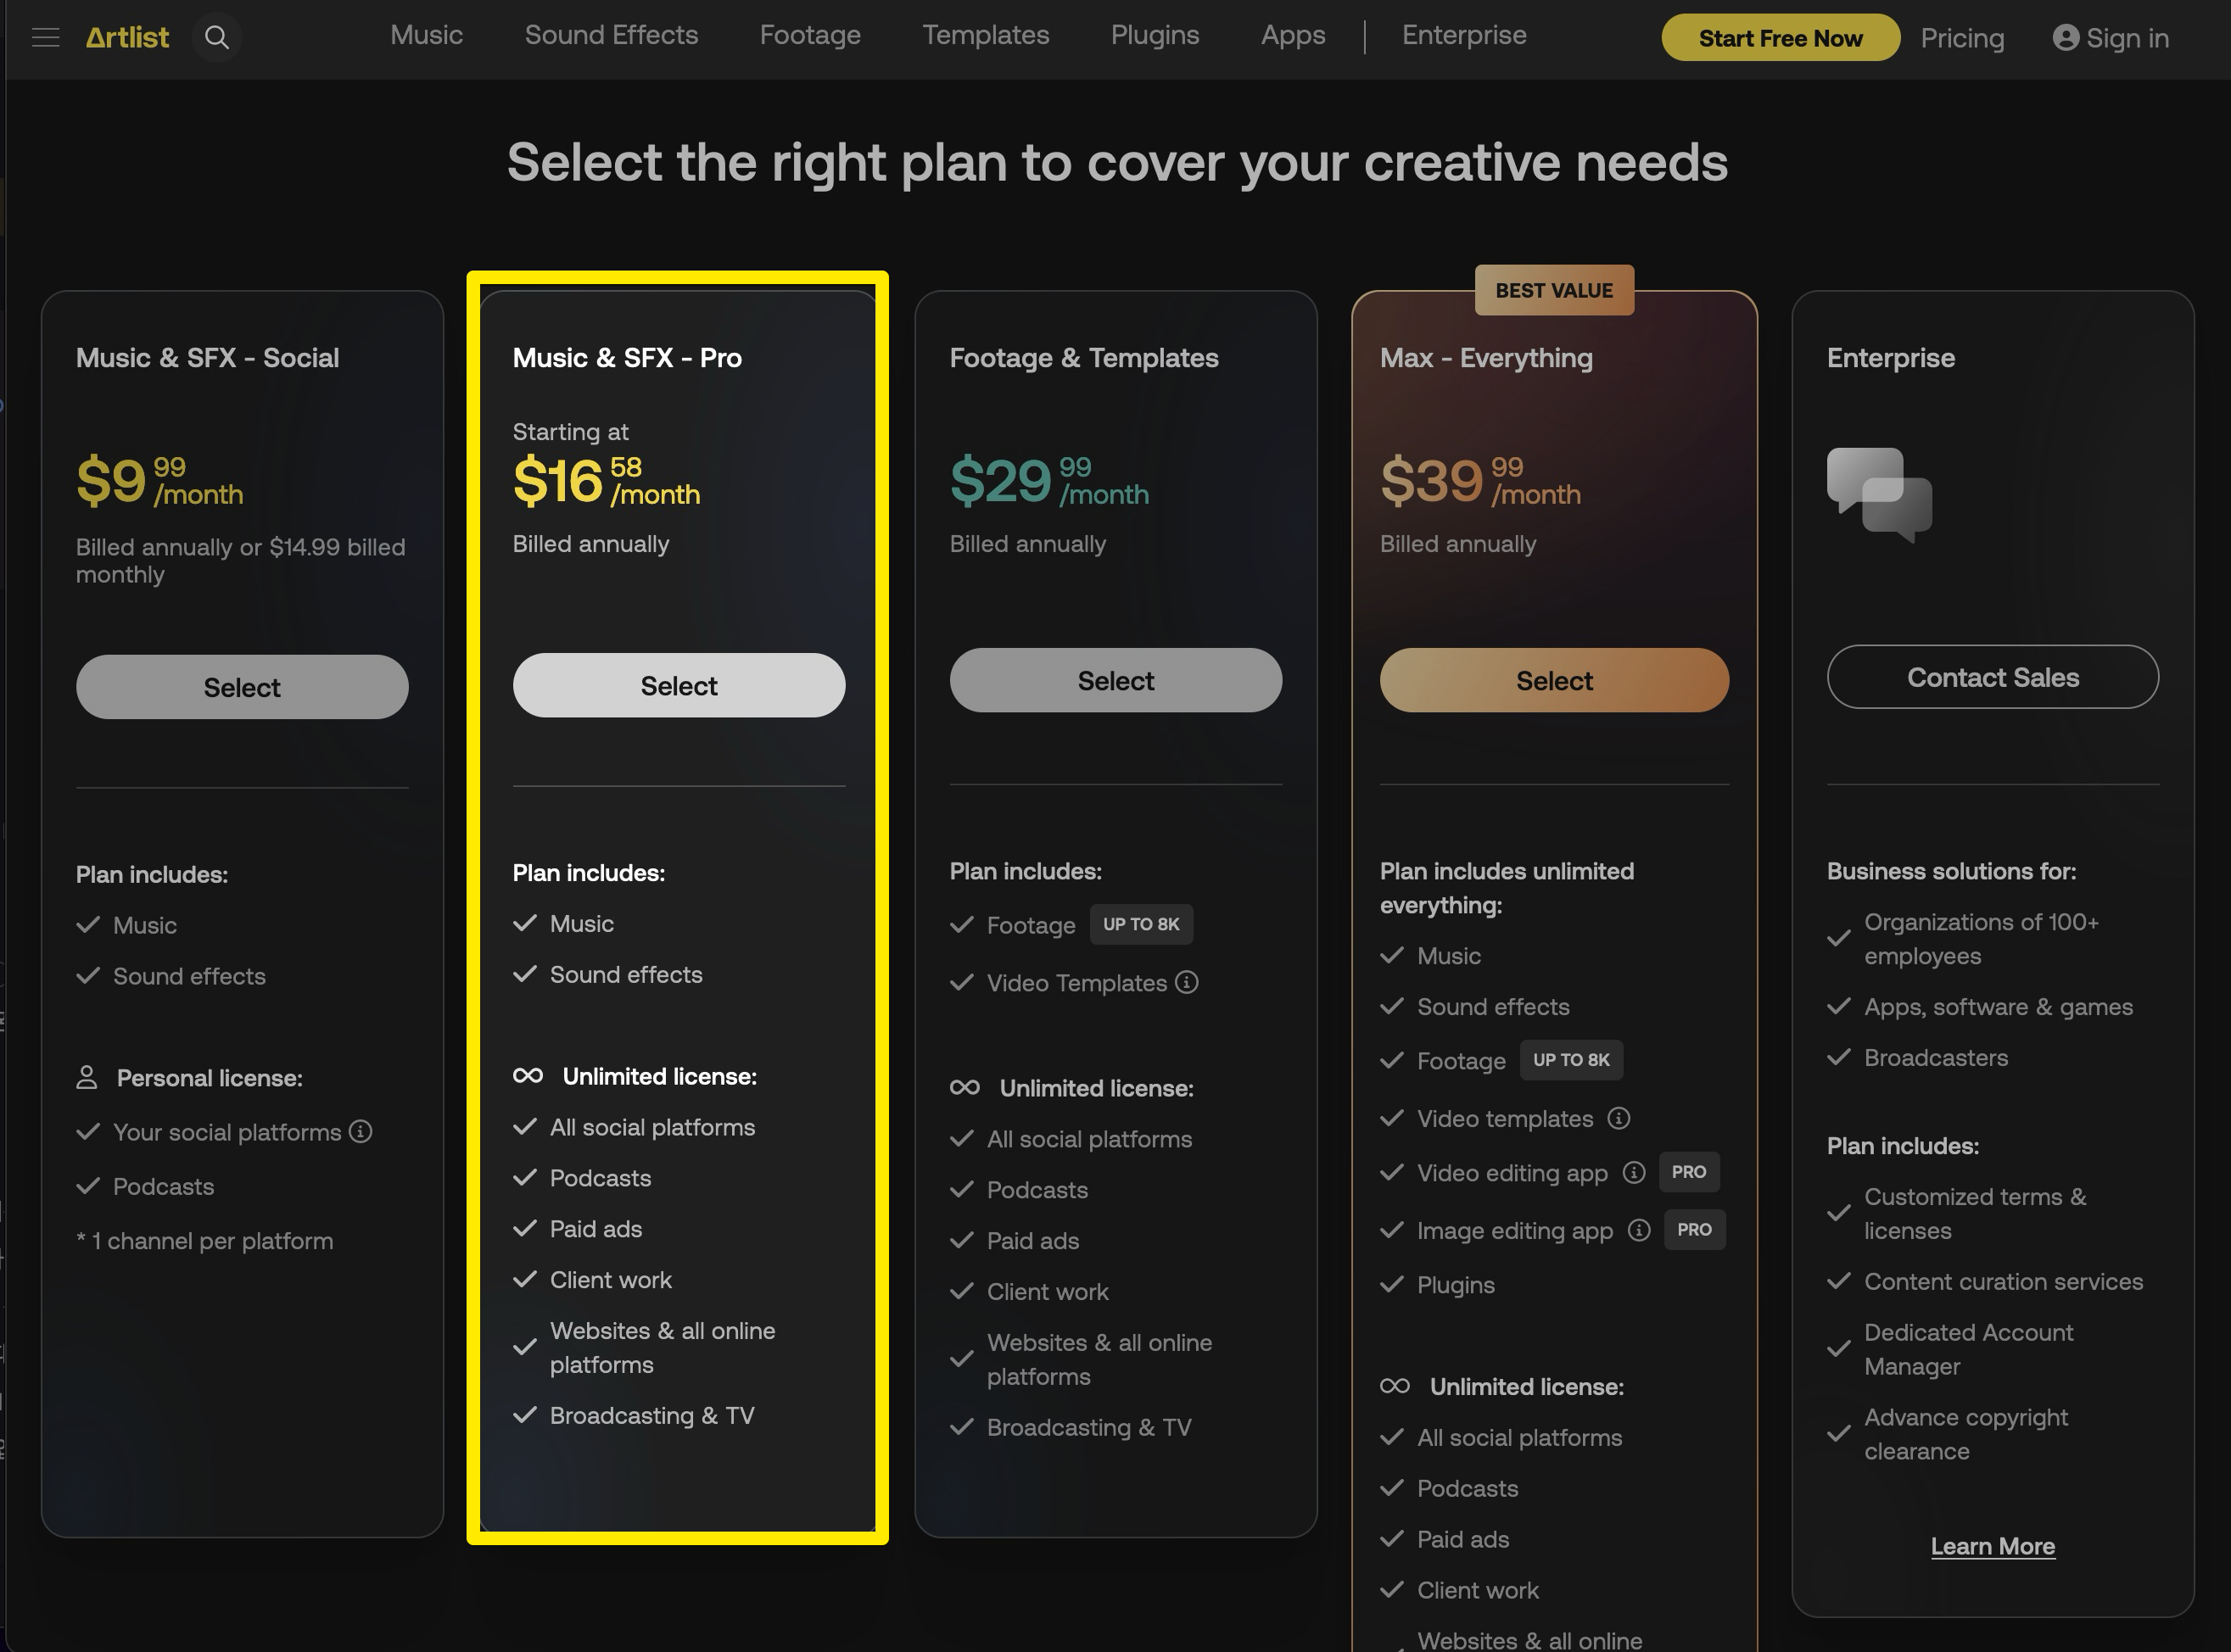Click the Artlist logo
Screen dimensions: 2231x1652
(x=127, y=38)
